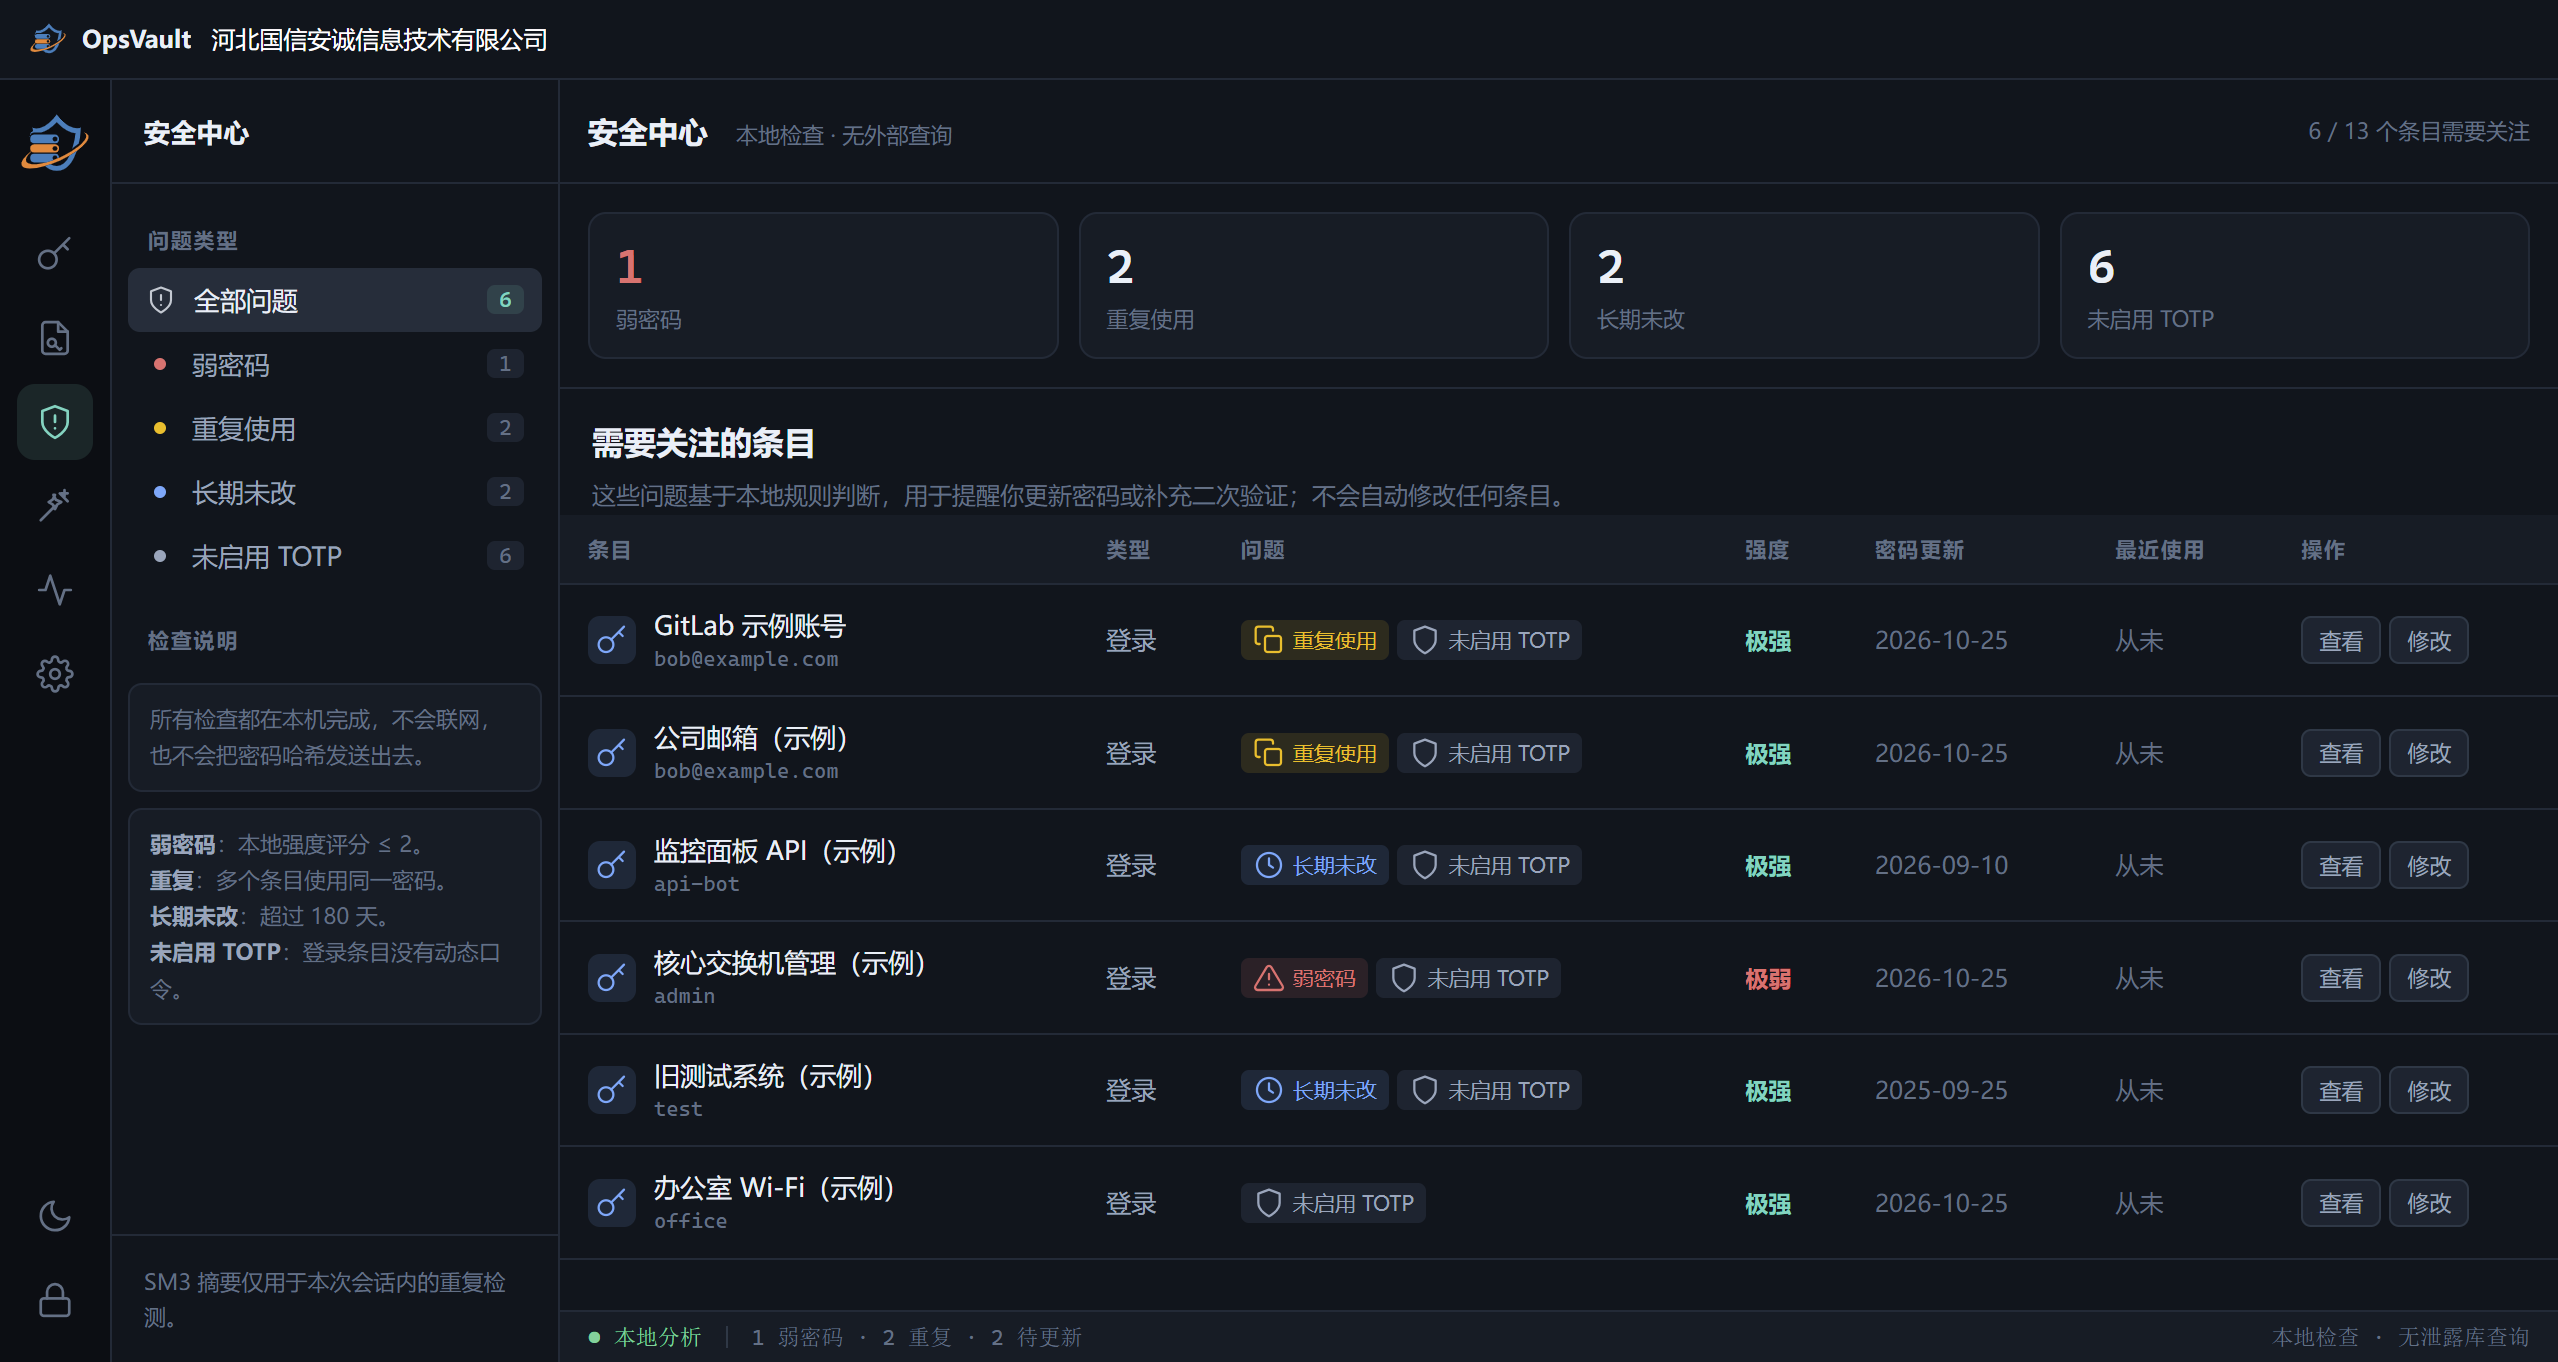View the 核心交换机管理 entry

(x=2341, y=978)
